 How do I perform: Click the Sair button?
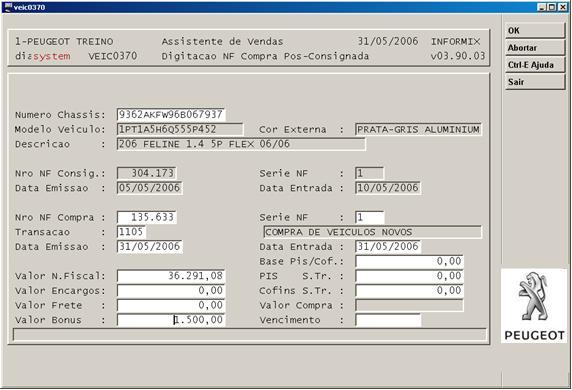point(535,82)
